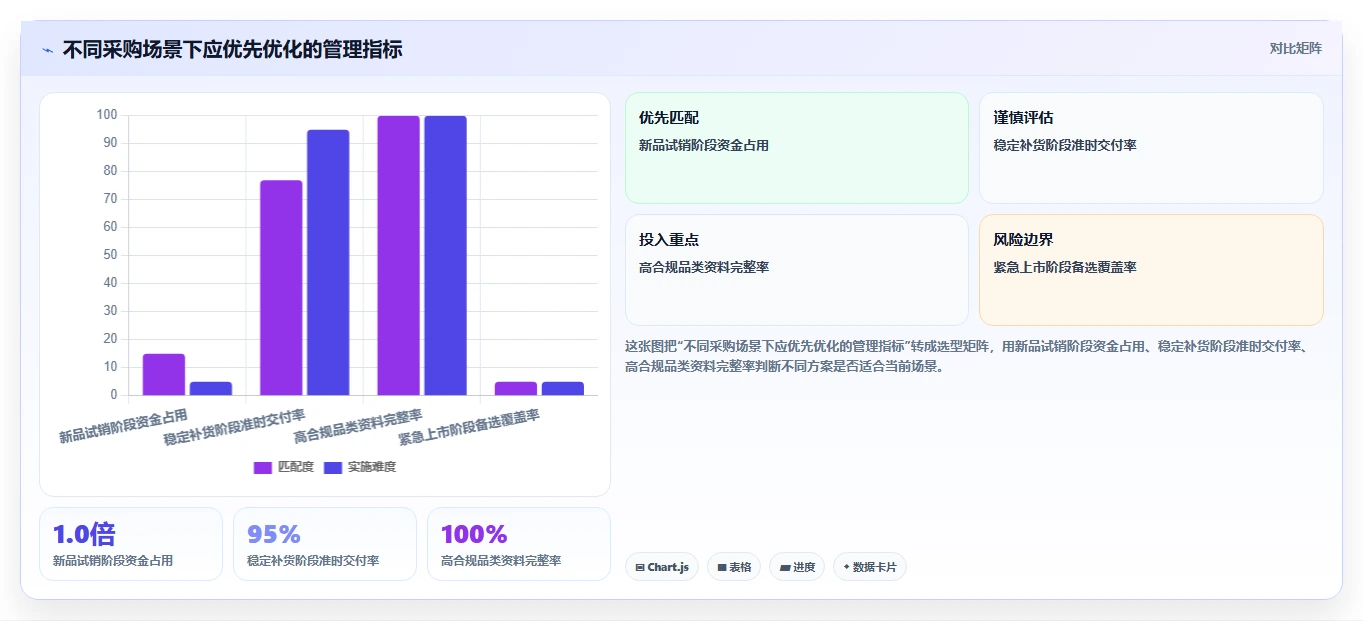
Task: Click the 谨慎评估 matrix card
Action: [x=1151, y=148]
